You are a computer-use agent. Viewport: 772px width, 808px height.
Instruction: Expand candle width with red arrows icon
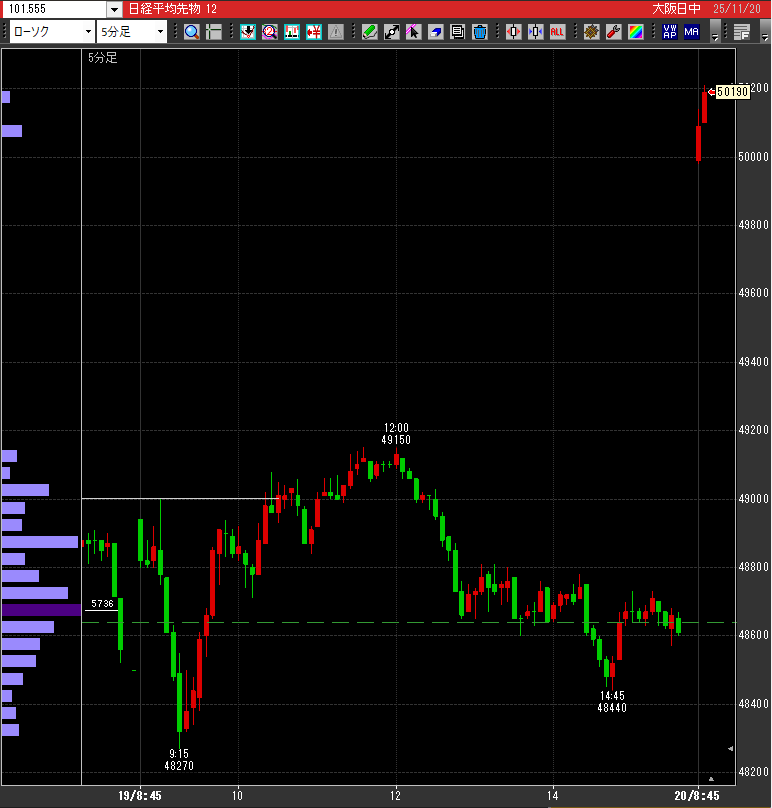click(x=513, y=32)
